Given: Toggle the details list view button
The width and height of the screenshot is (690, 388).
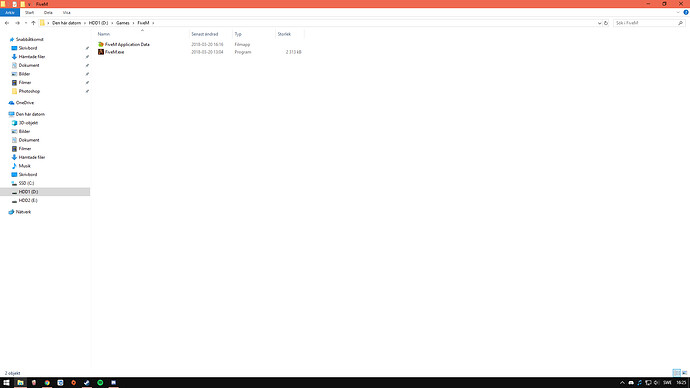Looking at the screenshot, I should 676,373.
